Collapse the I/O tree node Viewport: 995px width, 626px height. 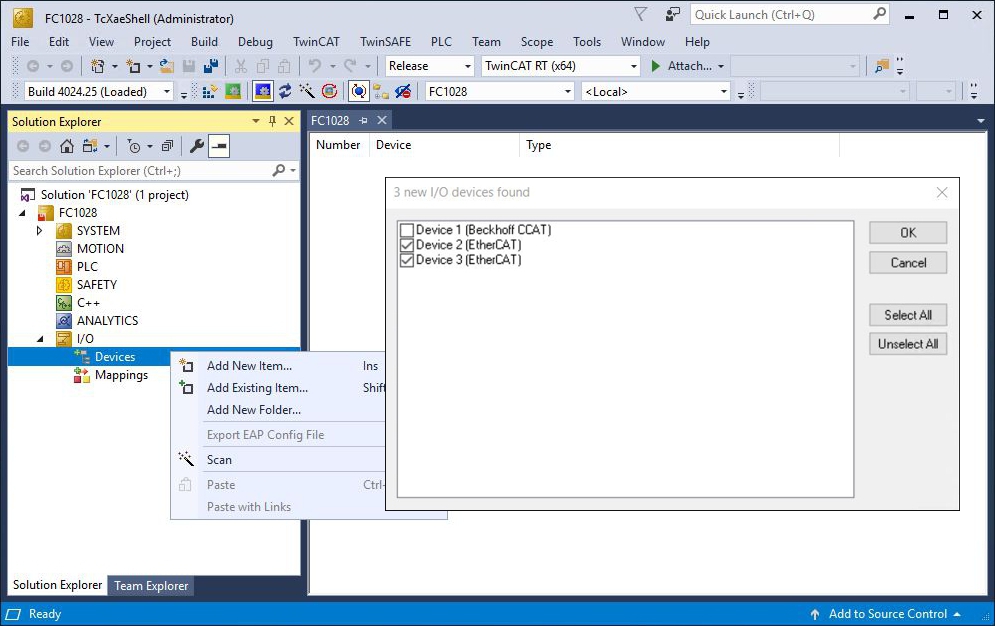click(40, 339)
